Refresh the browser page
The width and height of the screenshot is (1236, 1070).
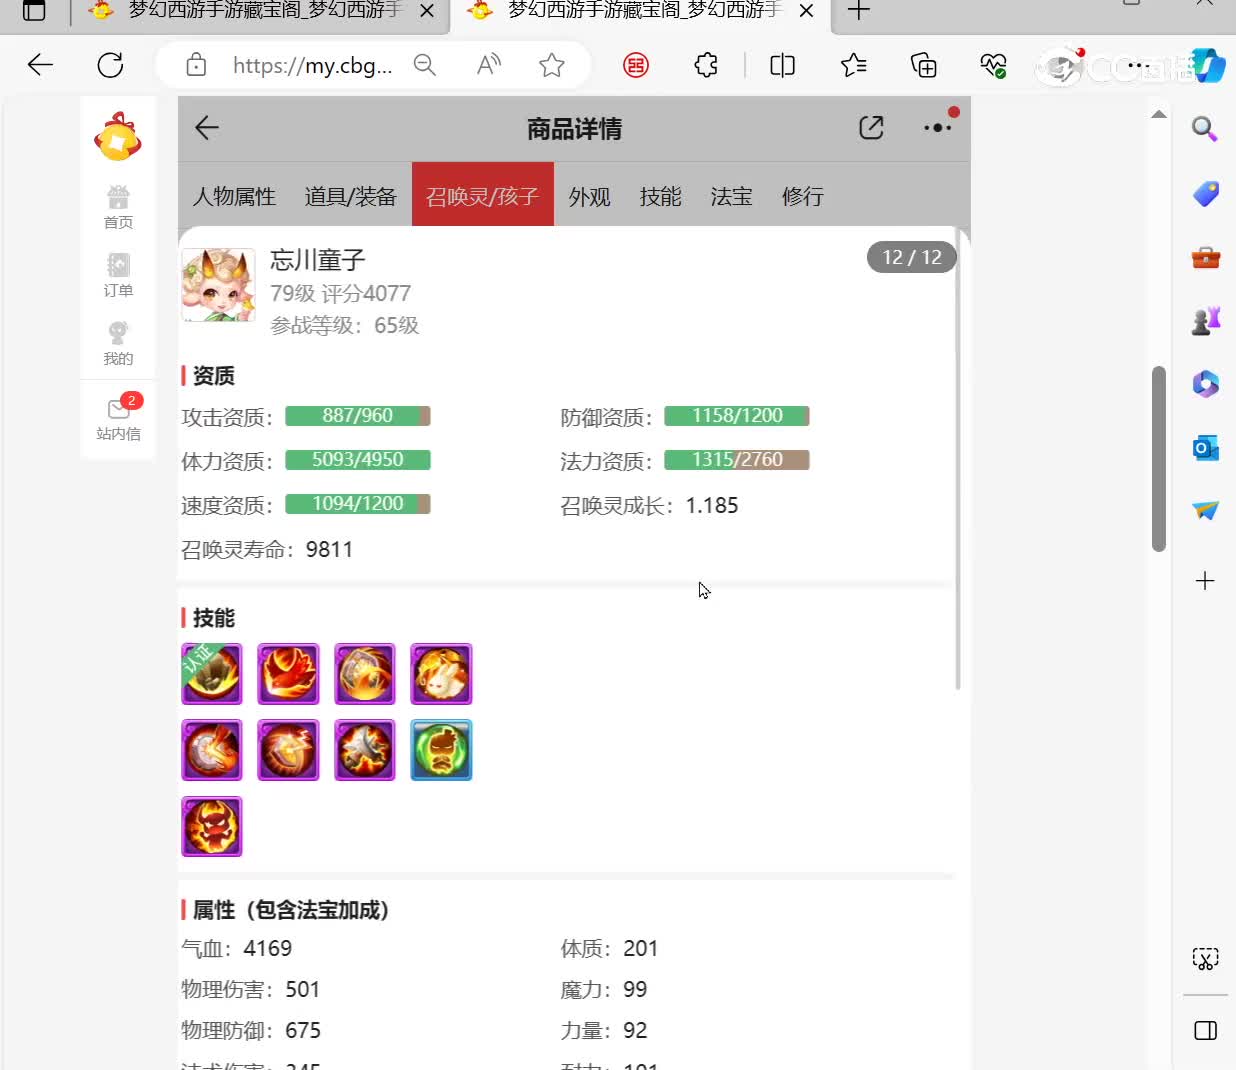(110, 65)
